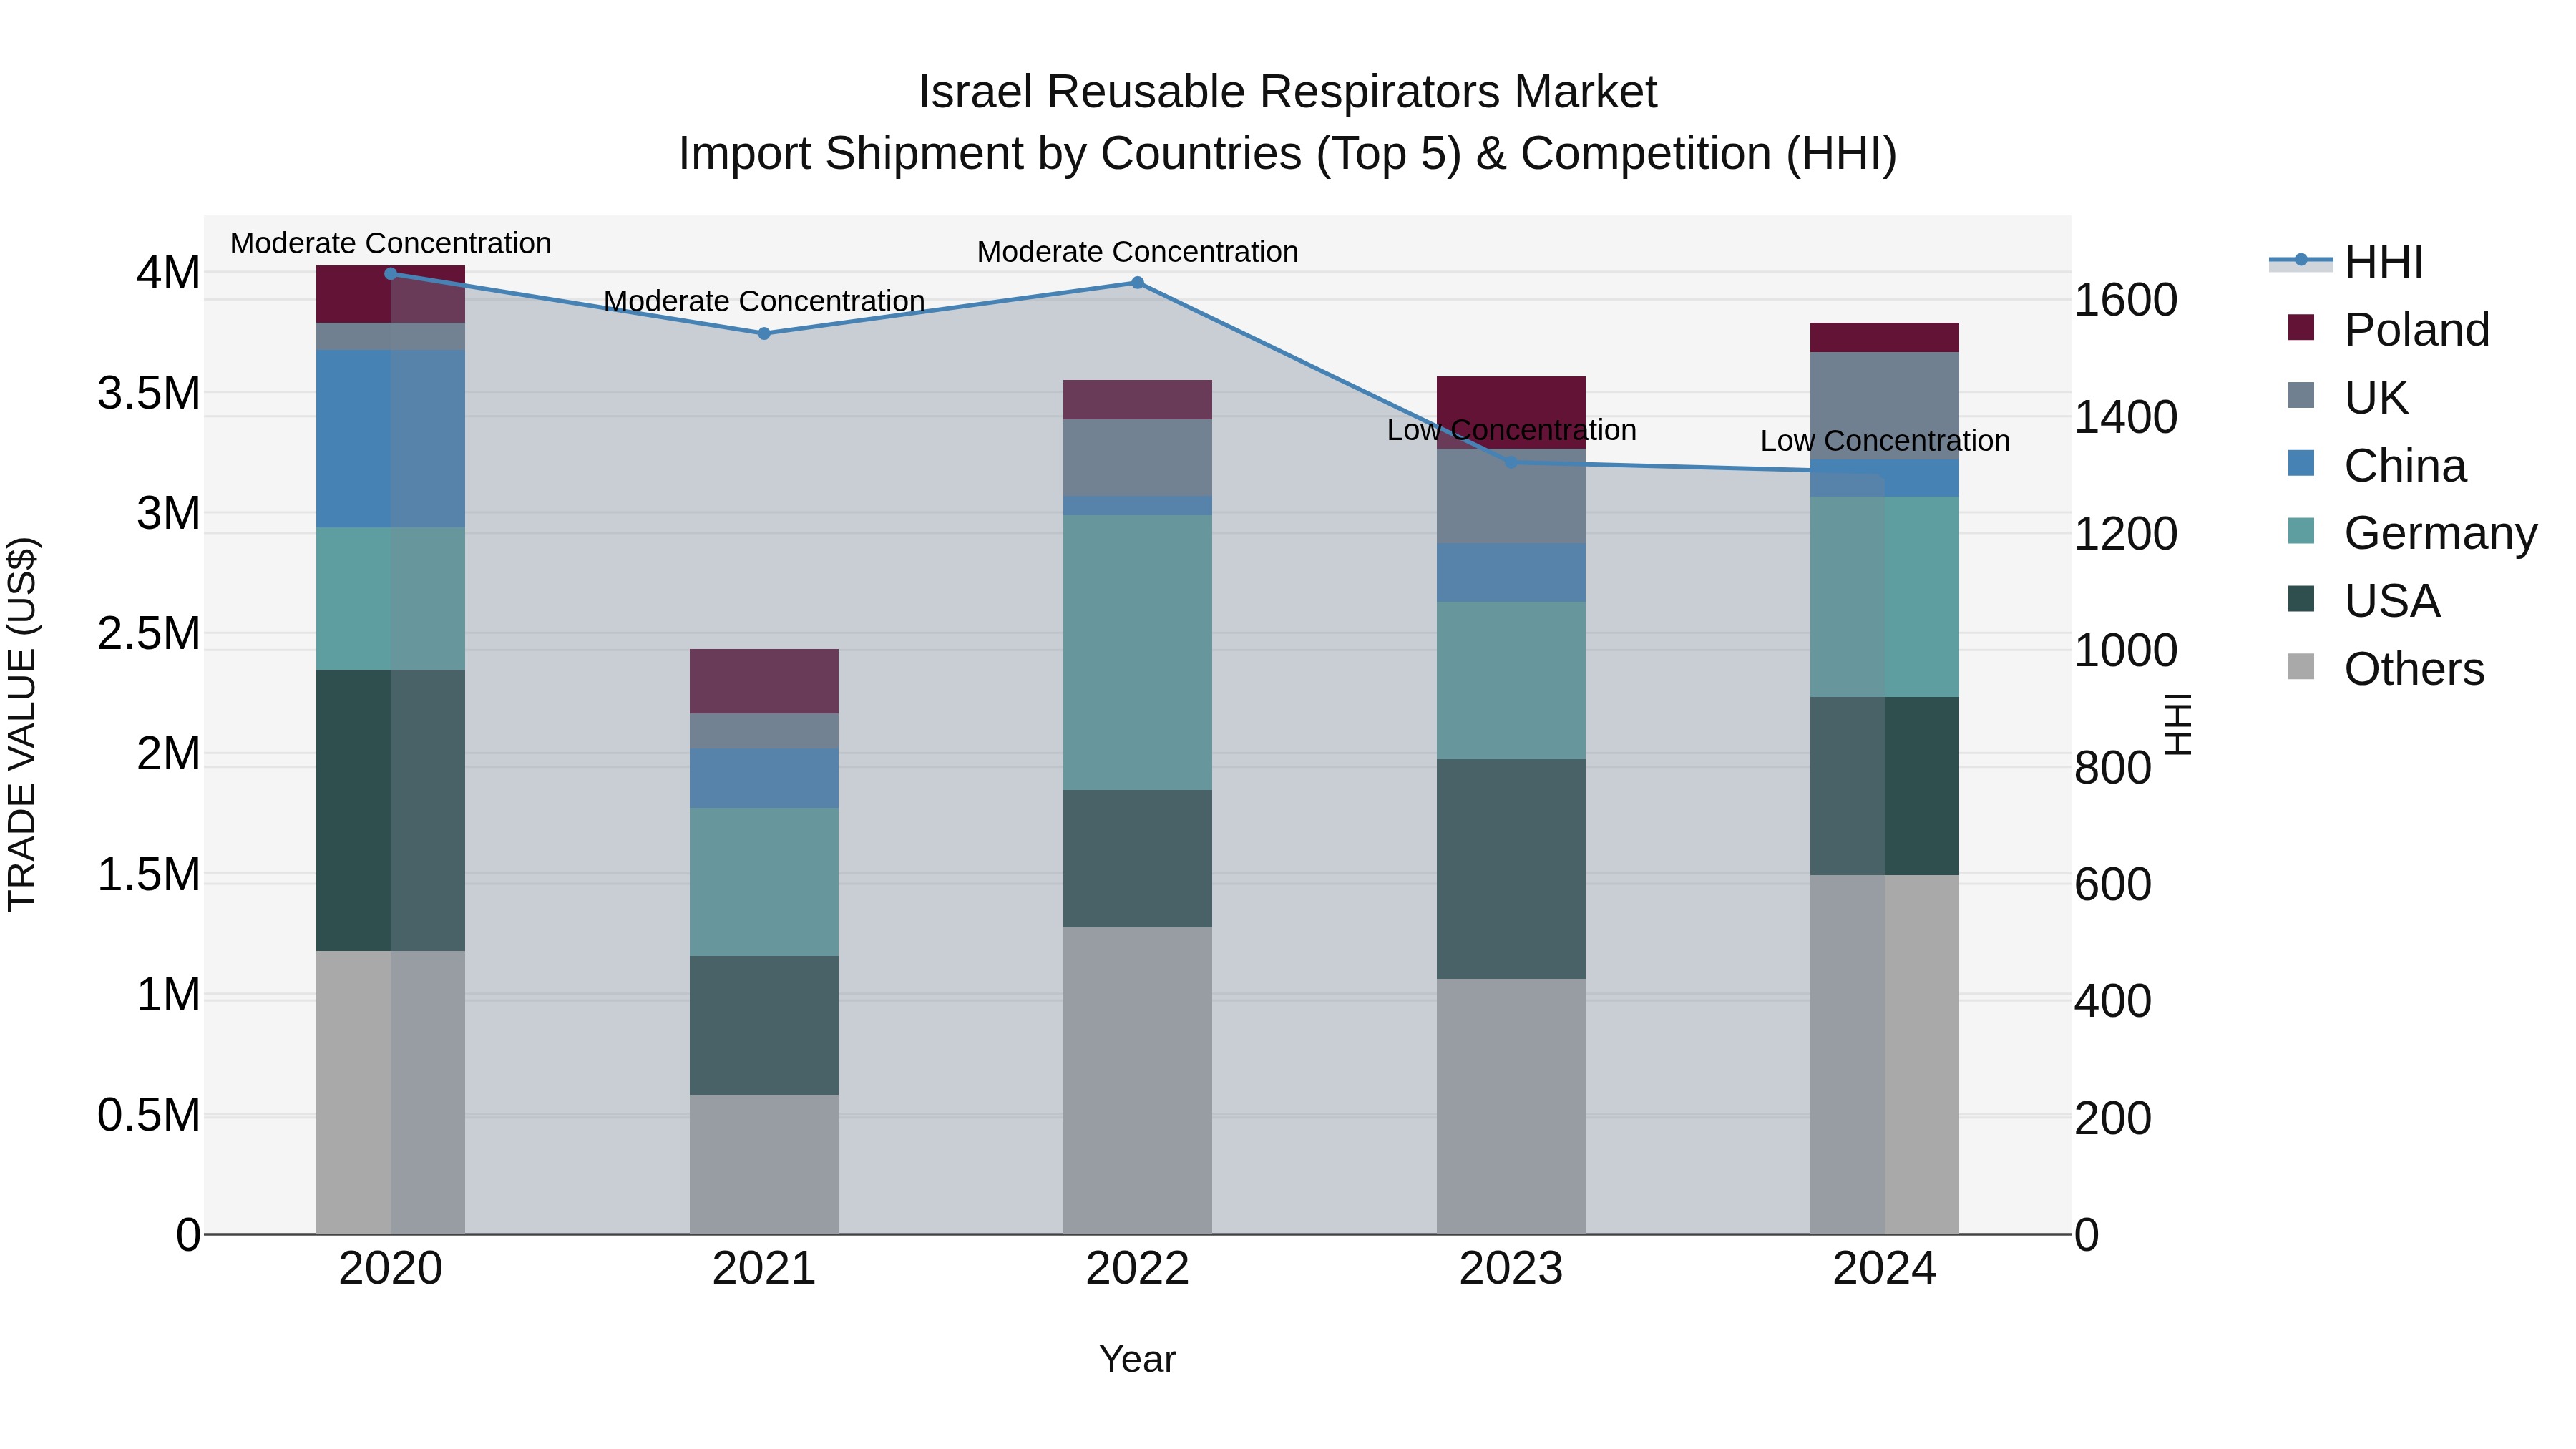
Task: Click the 'Year' axis title
Action: [x=1137, y=1359]
